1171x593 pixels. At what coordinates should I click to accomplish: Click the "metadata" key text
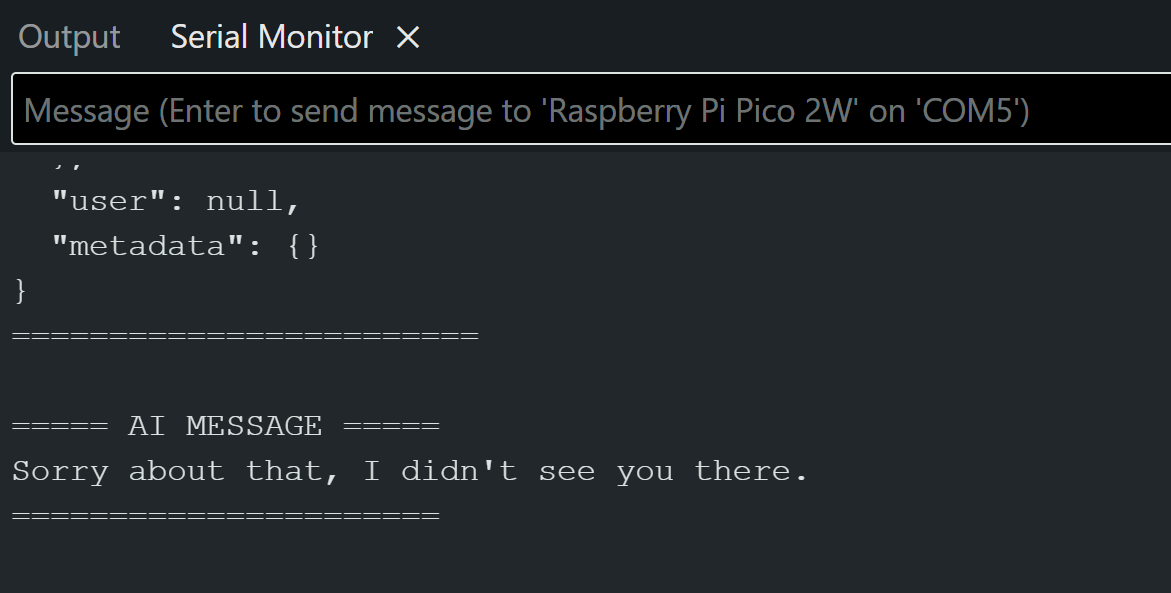click(147, 246)
